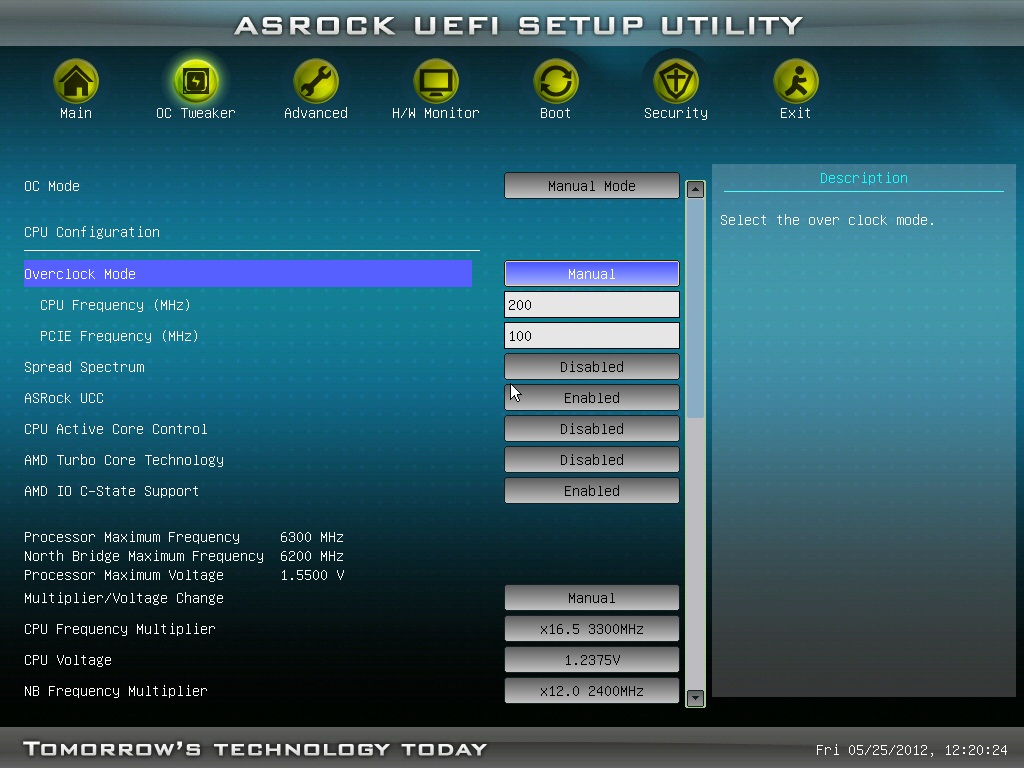Switch to Exit tab label
Viewport: 1024px width, 768px height.
coord(795,113)
